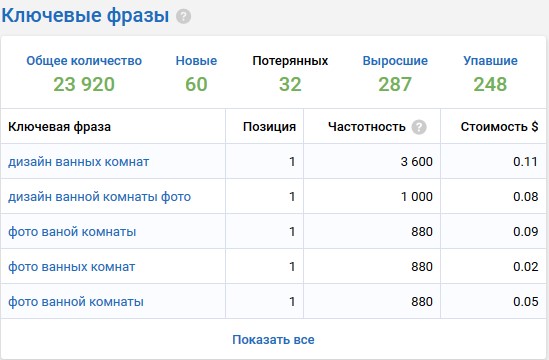The width and height of the screenshot is (549, 360).
Task: Click the total count value 23 920
Action: [x=84, y=84]
